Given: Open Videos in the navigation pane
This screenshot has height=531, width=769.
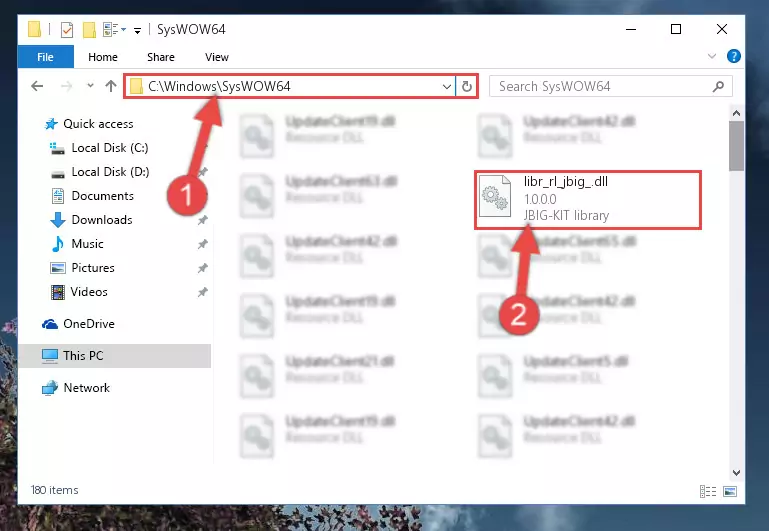Looking at the screenshot, I should (89, 292).
